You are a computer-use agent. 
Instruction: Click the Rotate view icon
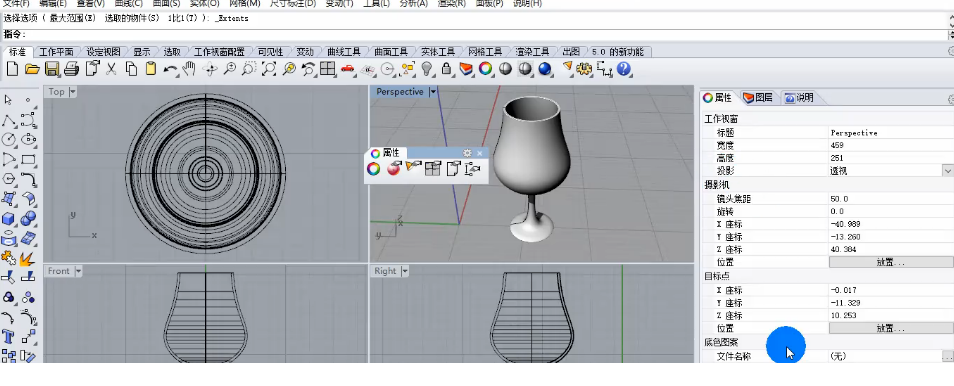[x=210, y=69]
